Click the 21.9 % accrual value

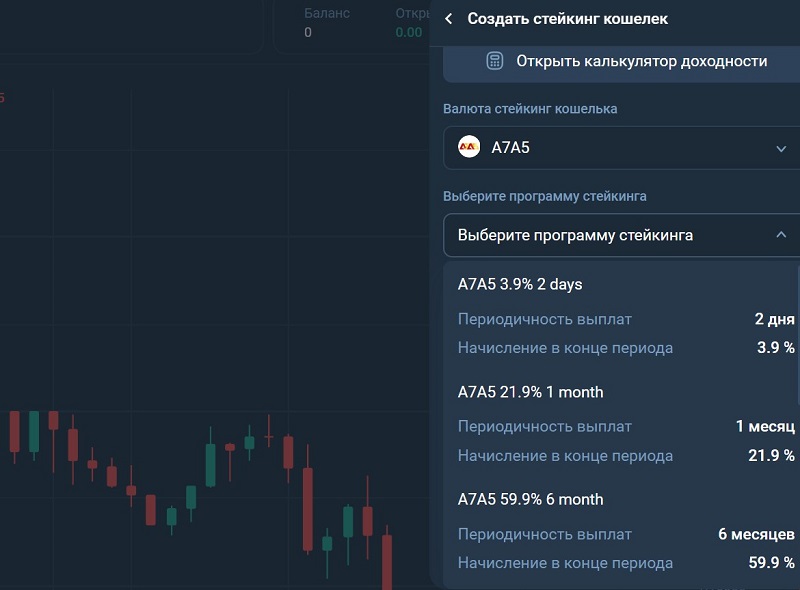771,455
